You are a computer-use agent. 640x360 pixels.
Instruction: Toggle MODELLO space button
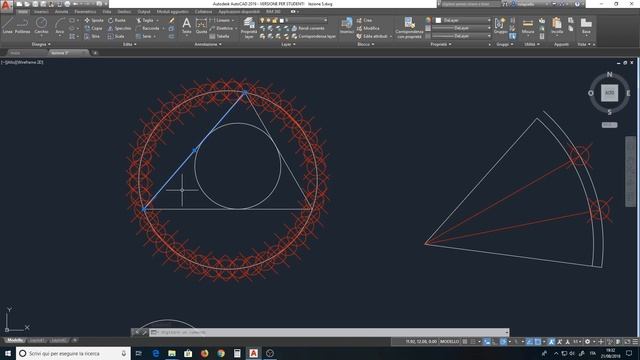point(449,342)
